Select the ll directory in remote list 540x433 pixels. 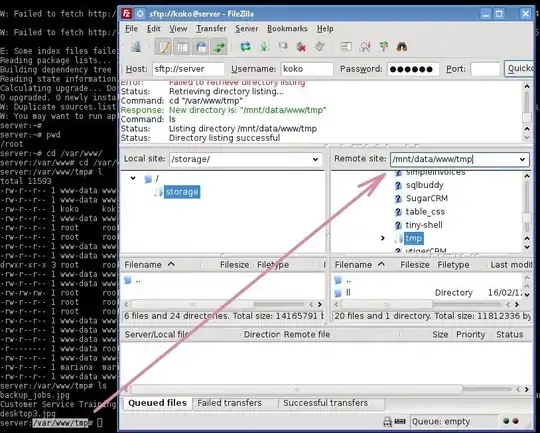348,293
